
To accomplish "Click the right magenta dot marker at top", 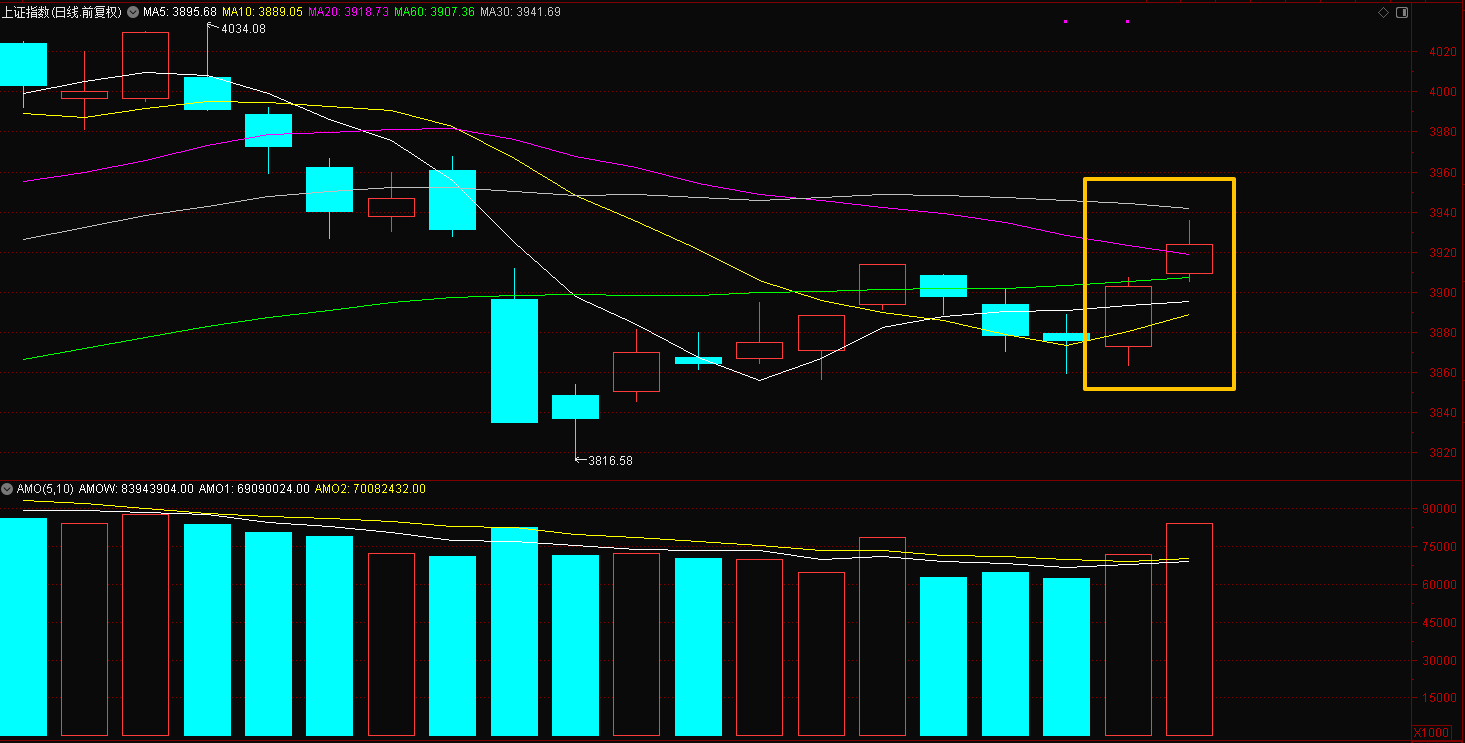I will click(1127, 21).
